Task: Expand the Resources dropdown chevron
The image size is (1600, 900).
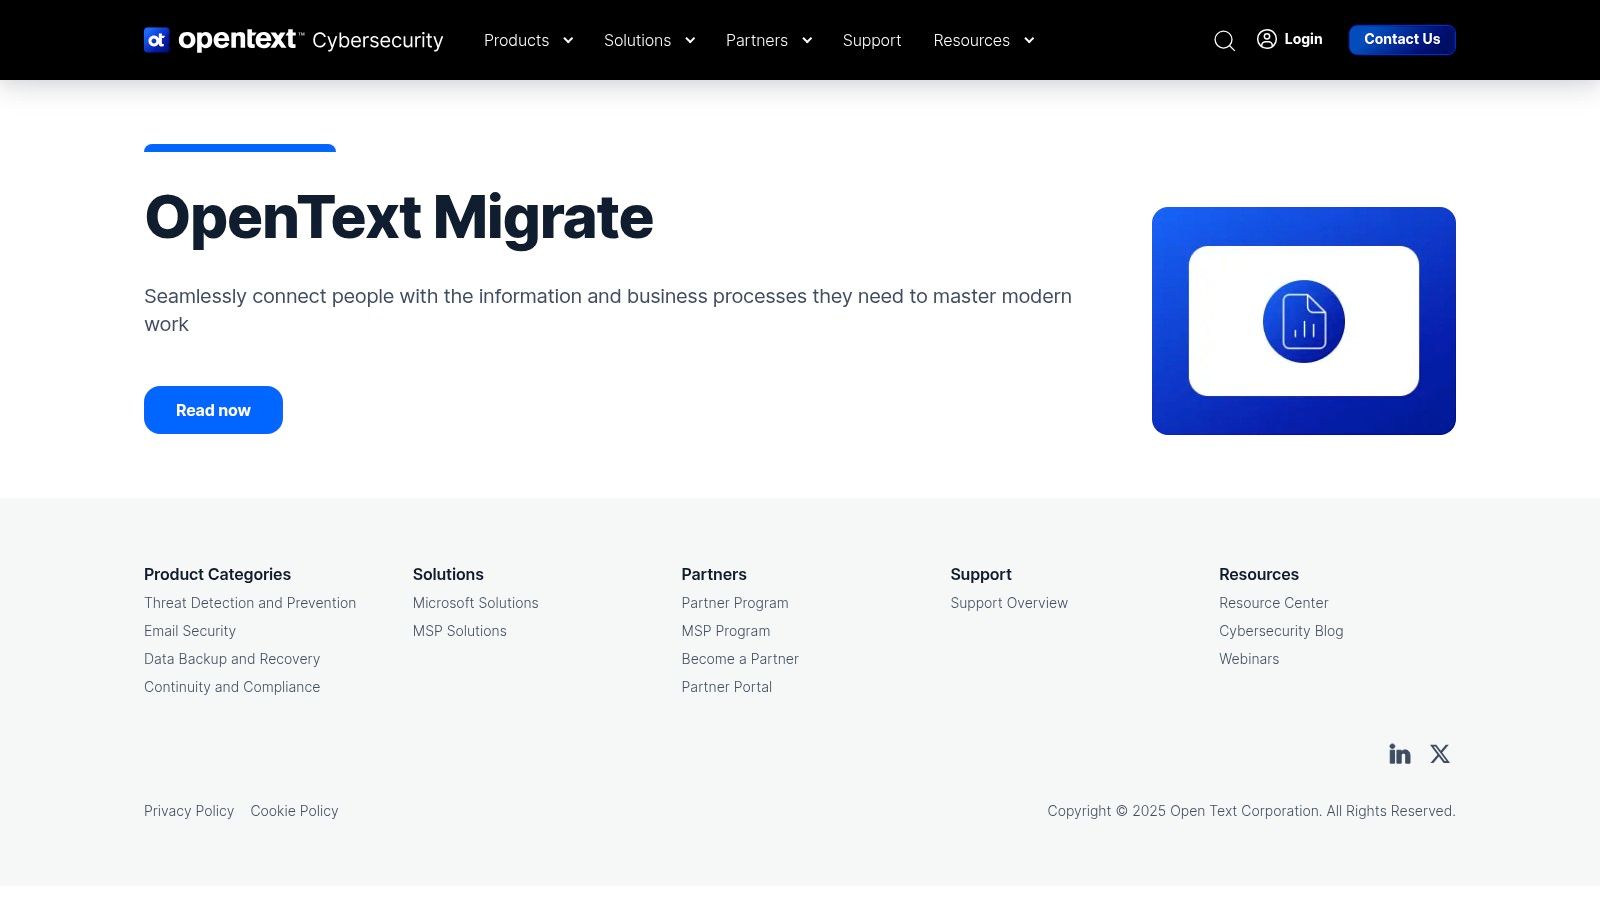Action: click(x=1029, y=41)
